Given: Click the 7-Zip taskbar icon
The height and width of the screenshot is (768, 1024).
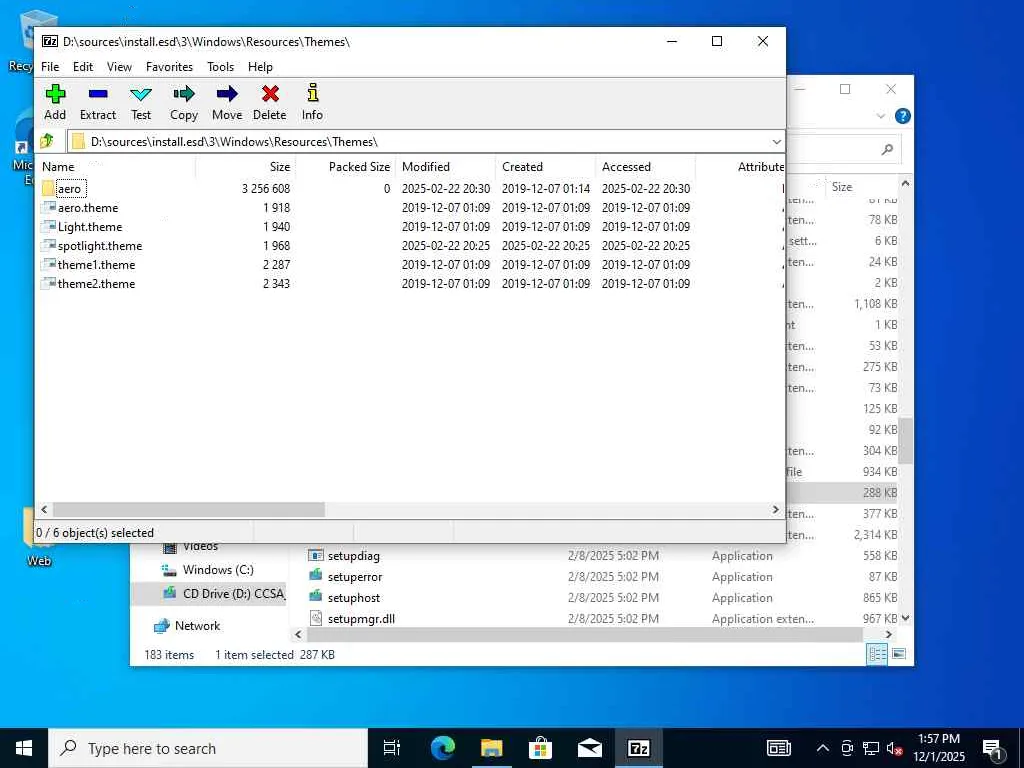Looking at the screenshot, I should pos(638,748).
